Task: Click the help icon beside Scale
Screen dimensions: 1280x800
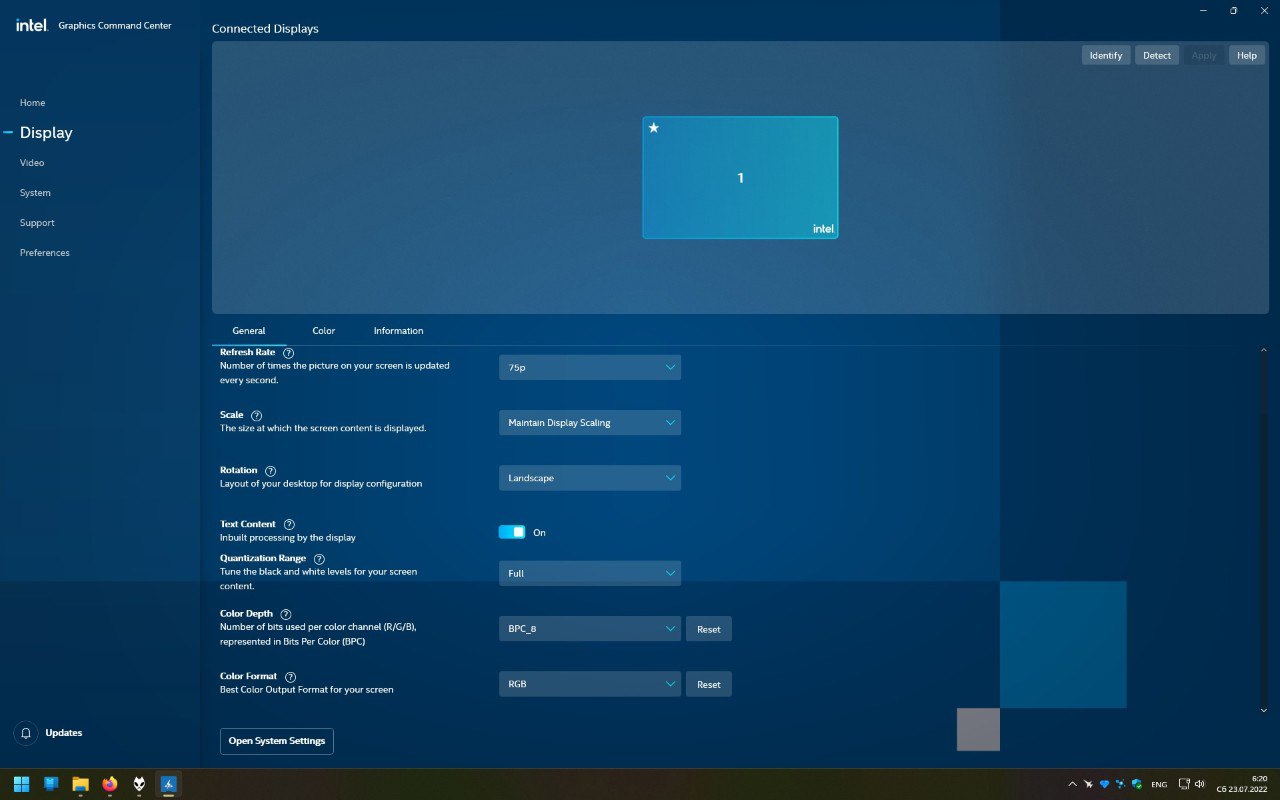Action: (x=257, y=415)
